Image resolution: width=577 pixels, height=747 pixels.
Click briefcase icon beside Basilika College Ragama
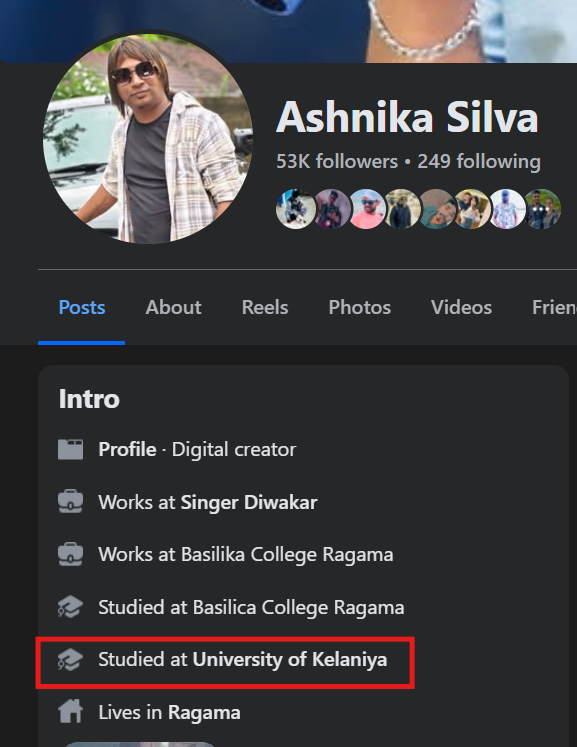coord(71,554)
